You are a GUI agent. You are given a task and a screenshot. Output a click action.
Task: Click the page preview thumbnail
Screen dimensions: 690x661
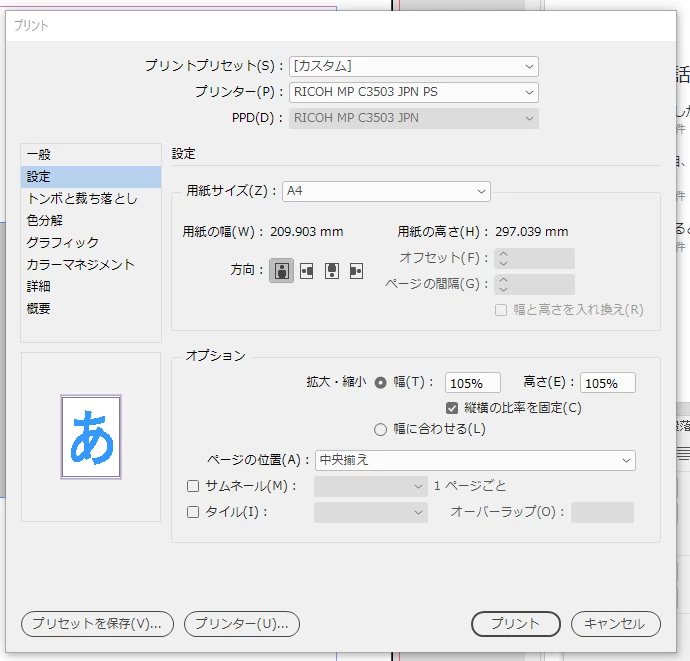[91, 437]
